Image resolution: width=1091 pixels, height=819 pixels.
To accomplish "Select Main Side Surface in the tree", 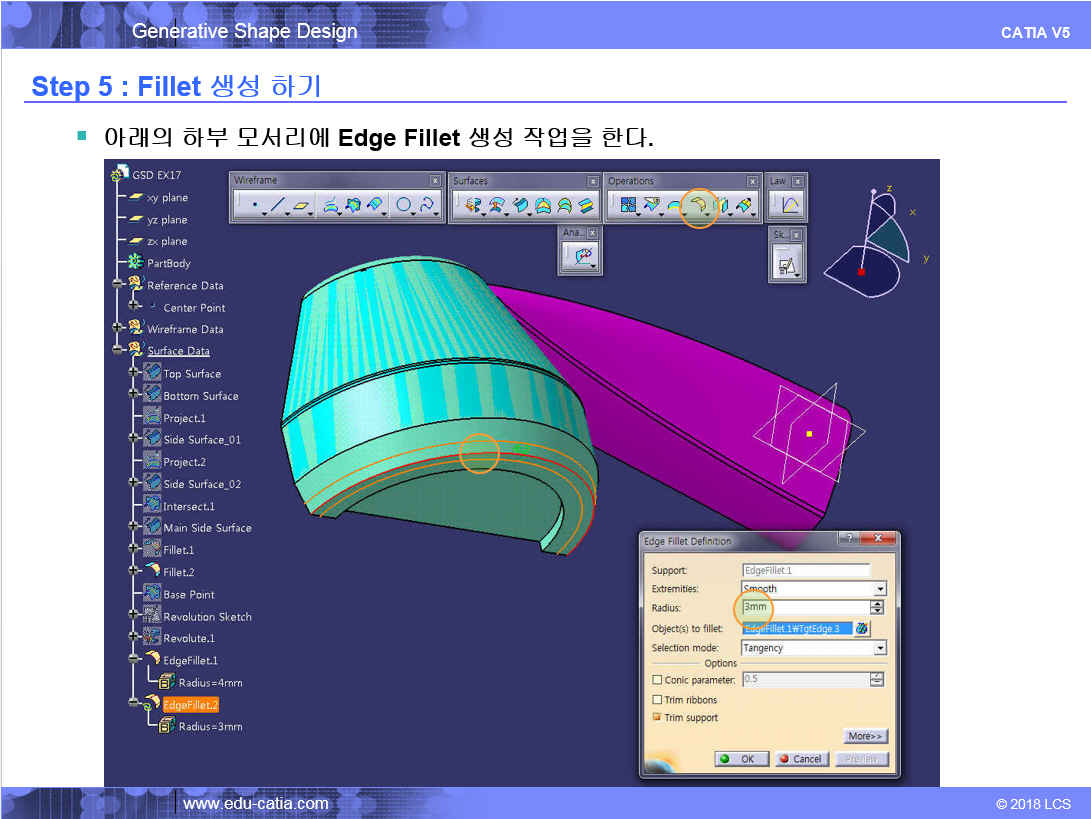I will click(207, 528).
